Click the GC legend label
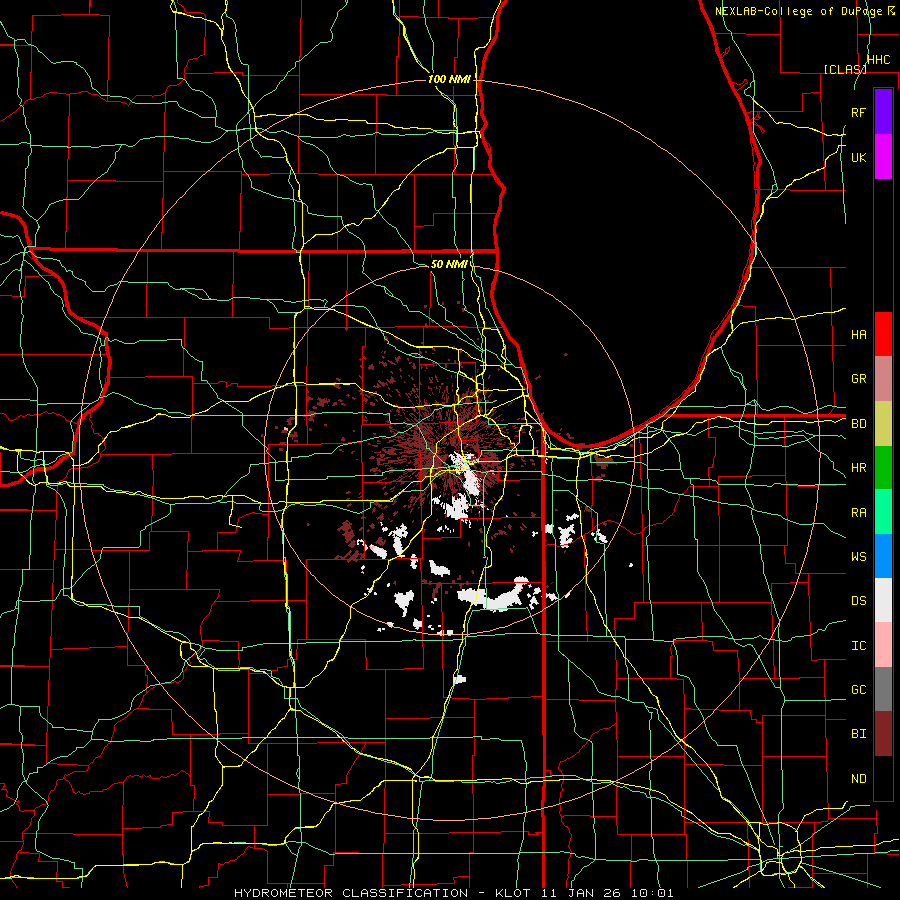This screenshot has height=900, width=900. point(859,689)
